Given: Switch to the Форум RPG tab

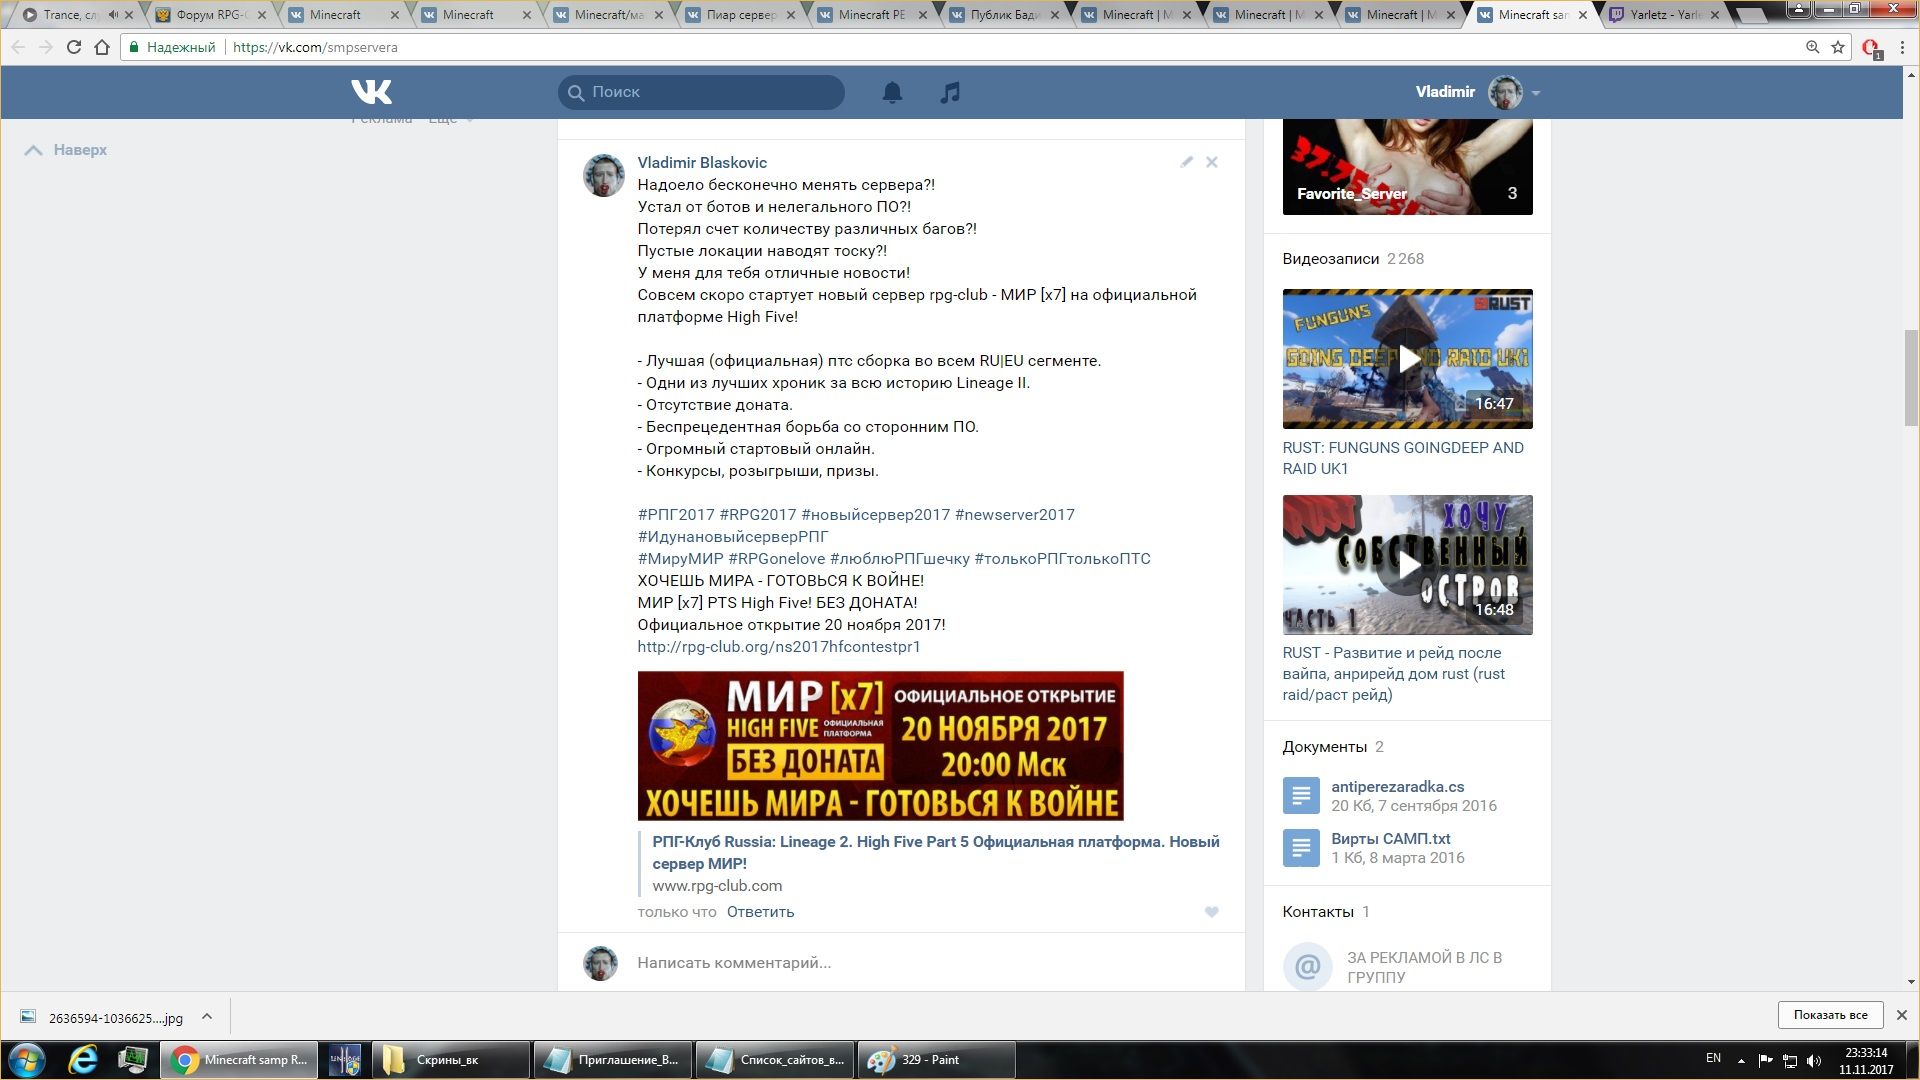Looking at the screenshot, I should tap(210, 15).
